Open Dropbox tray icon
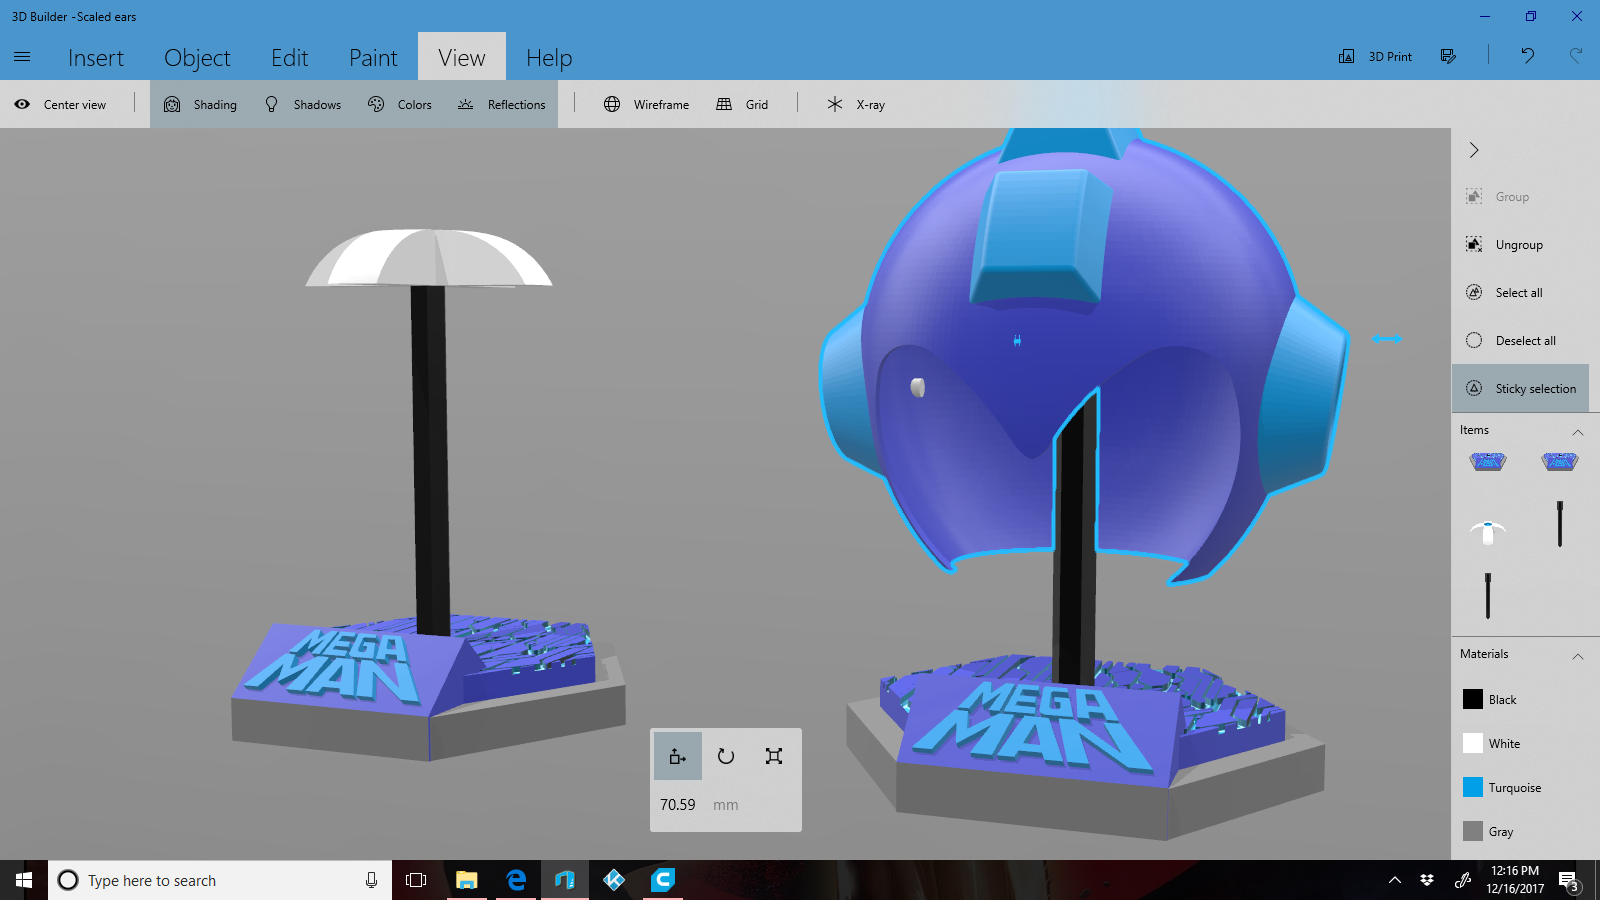1600x900 pixels. pyautogui.click(x=1427, y=880)
